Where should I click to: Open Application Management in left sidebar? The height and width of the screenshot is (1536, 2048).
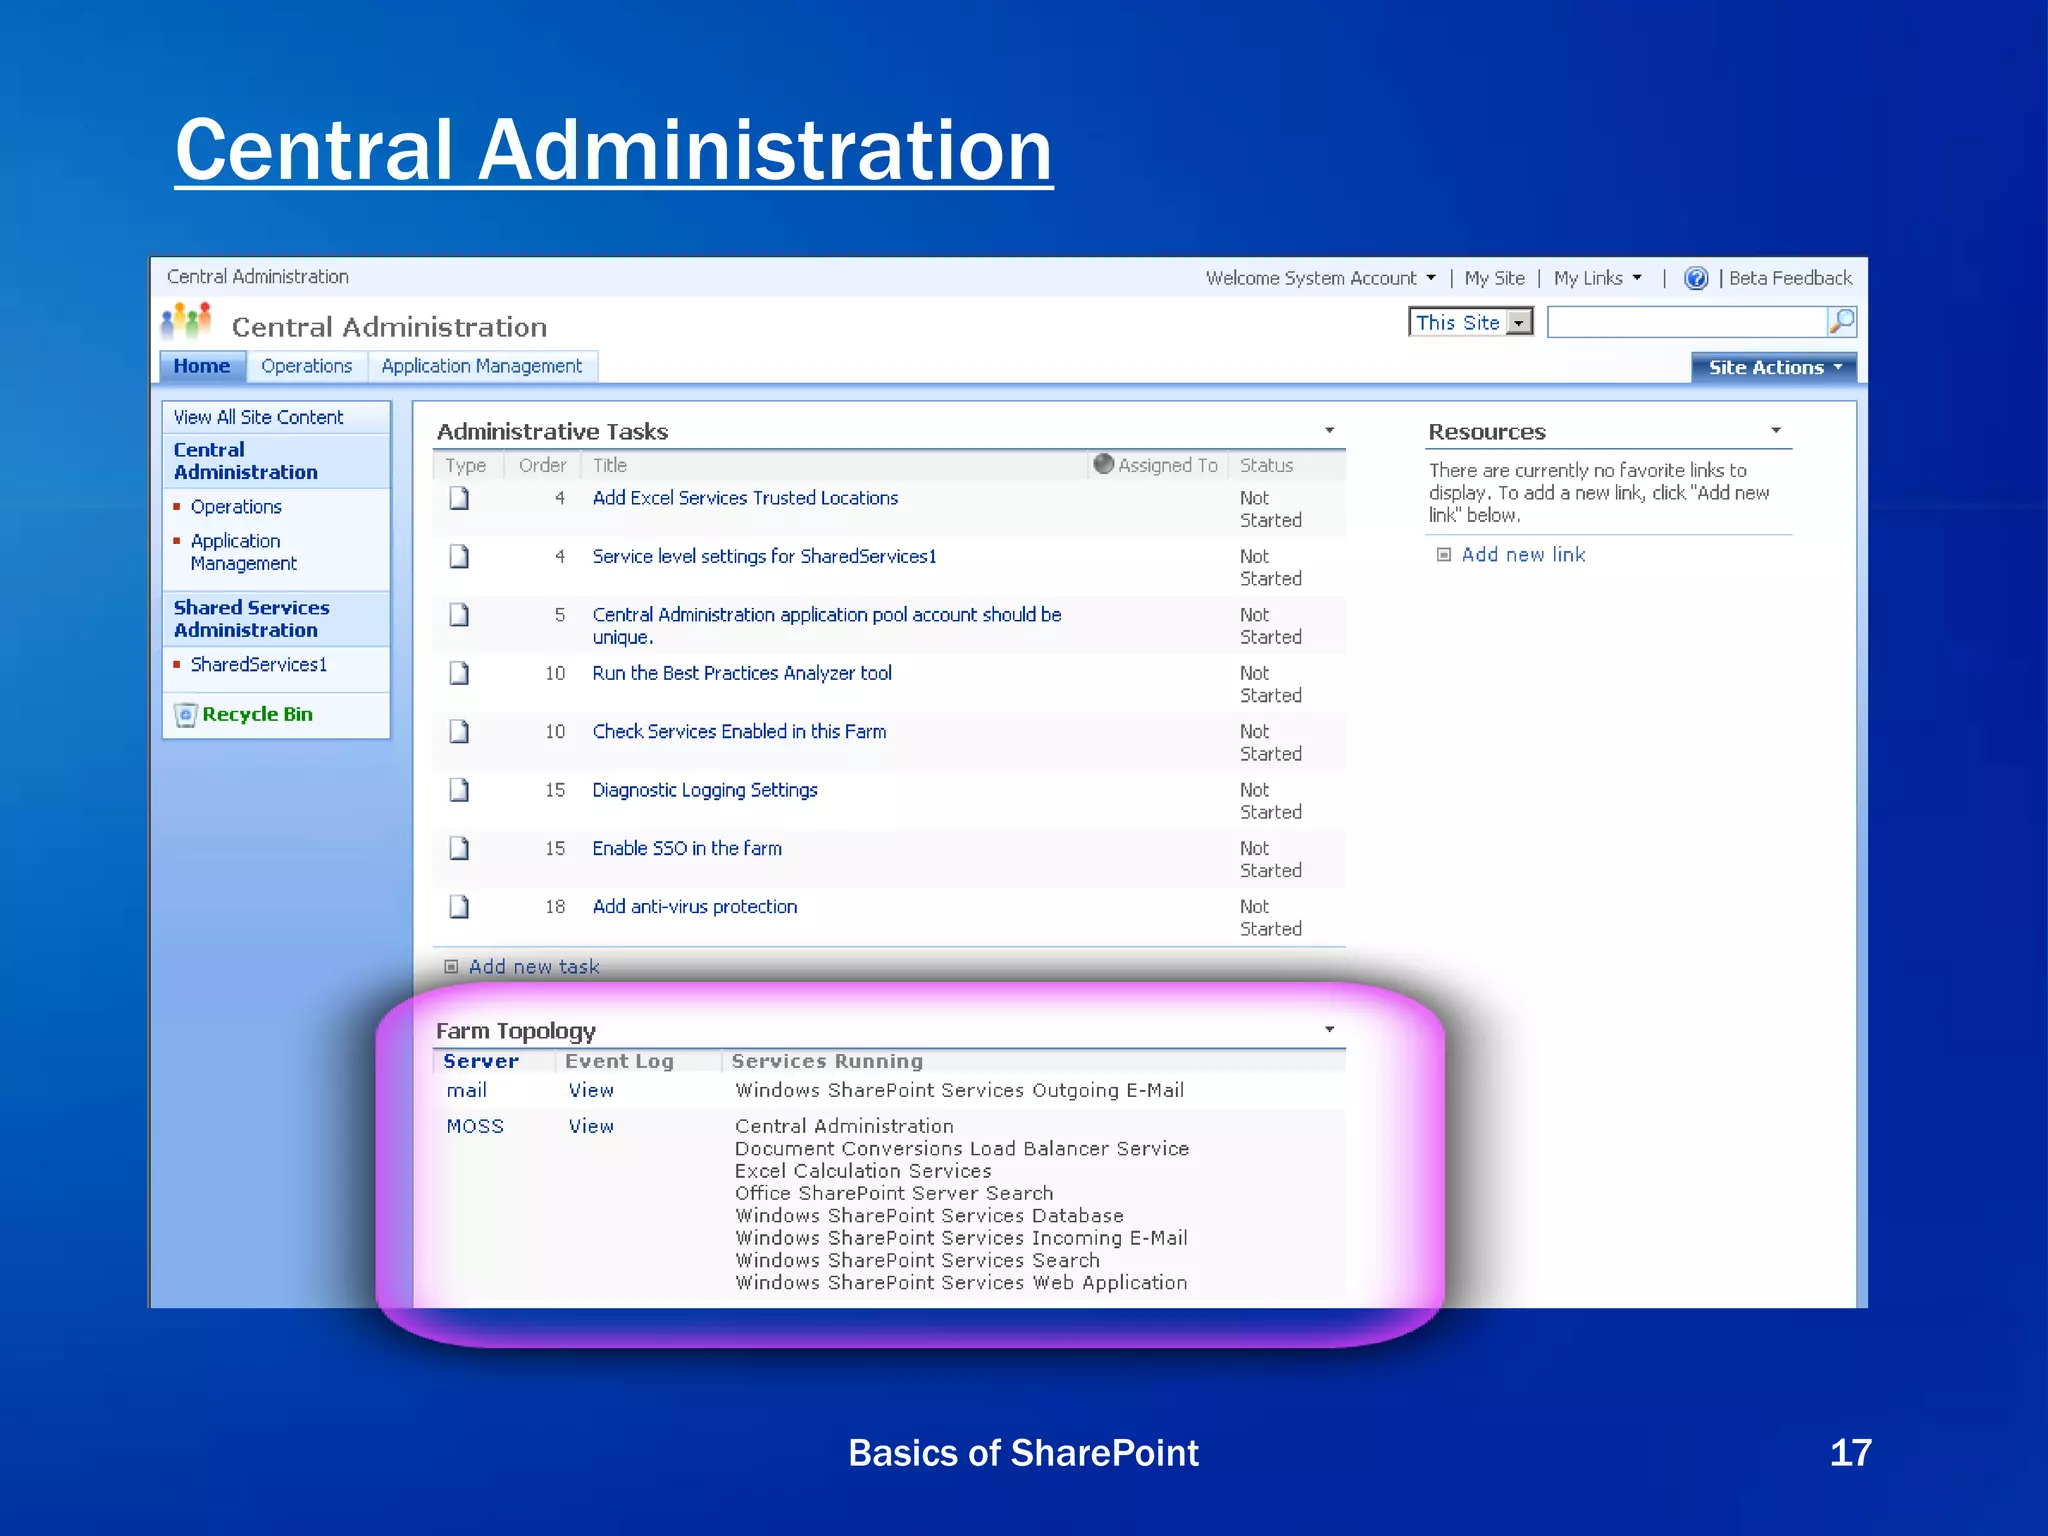243,552
